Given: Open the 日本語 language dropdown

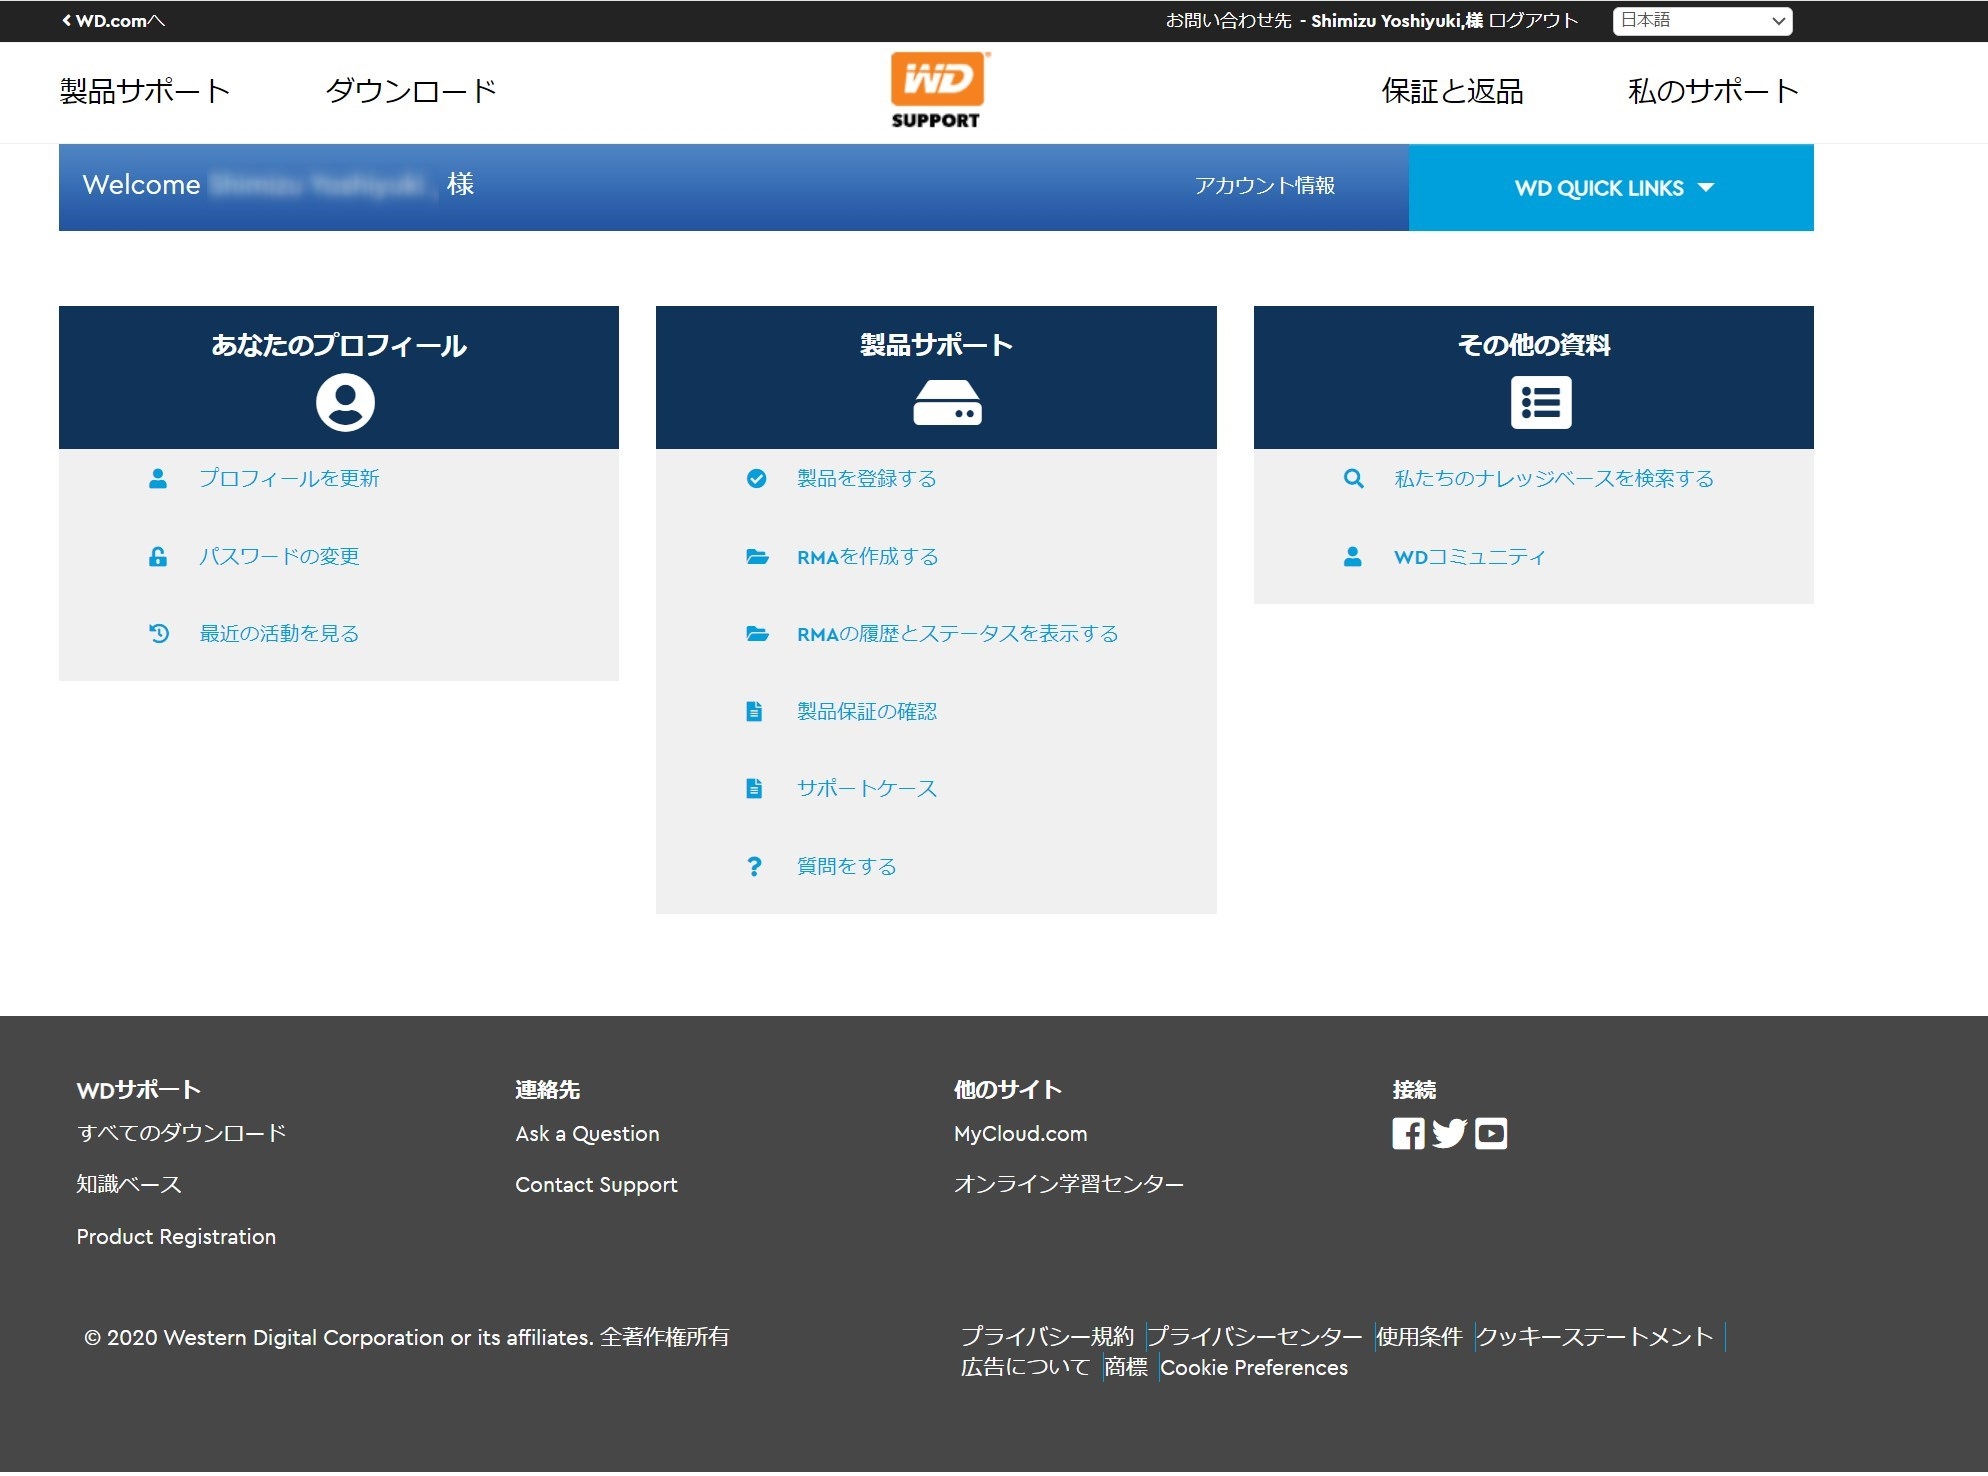Looking at the screenshot, I should [x=1702, y=21].
